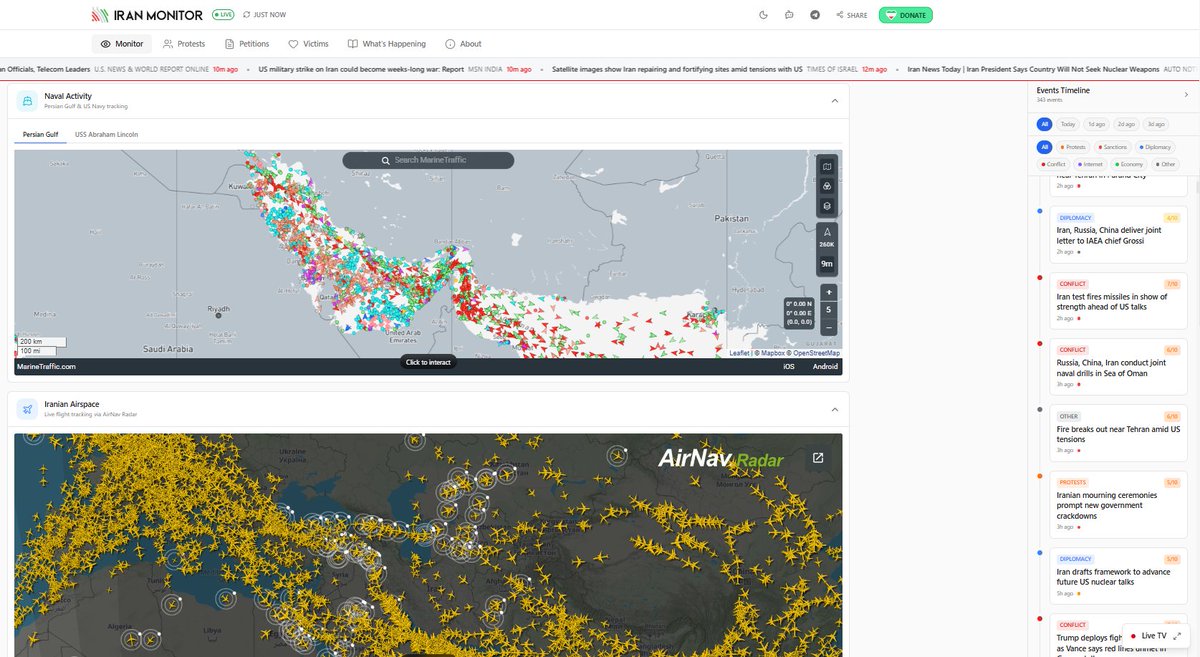Filter events by Today
Viewport: 1200px width, 657px height.
(x=1068, y=124)
